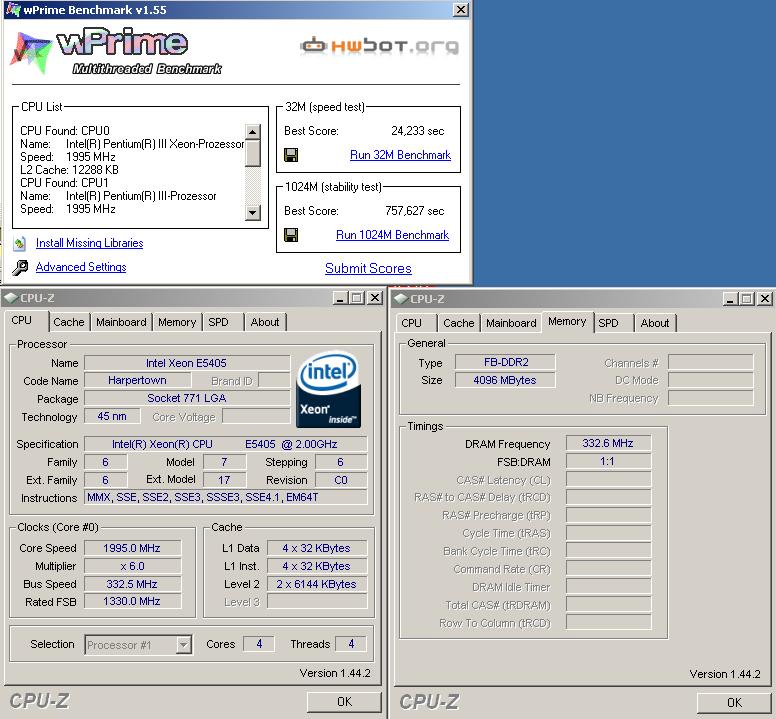The width and height of the screenshot is (776, 719).
Task: Click the FSB:DRAM value 1:1
Action: (x=608, y=461)
